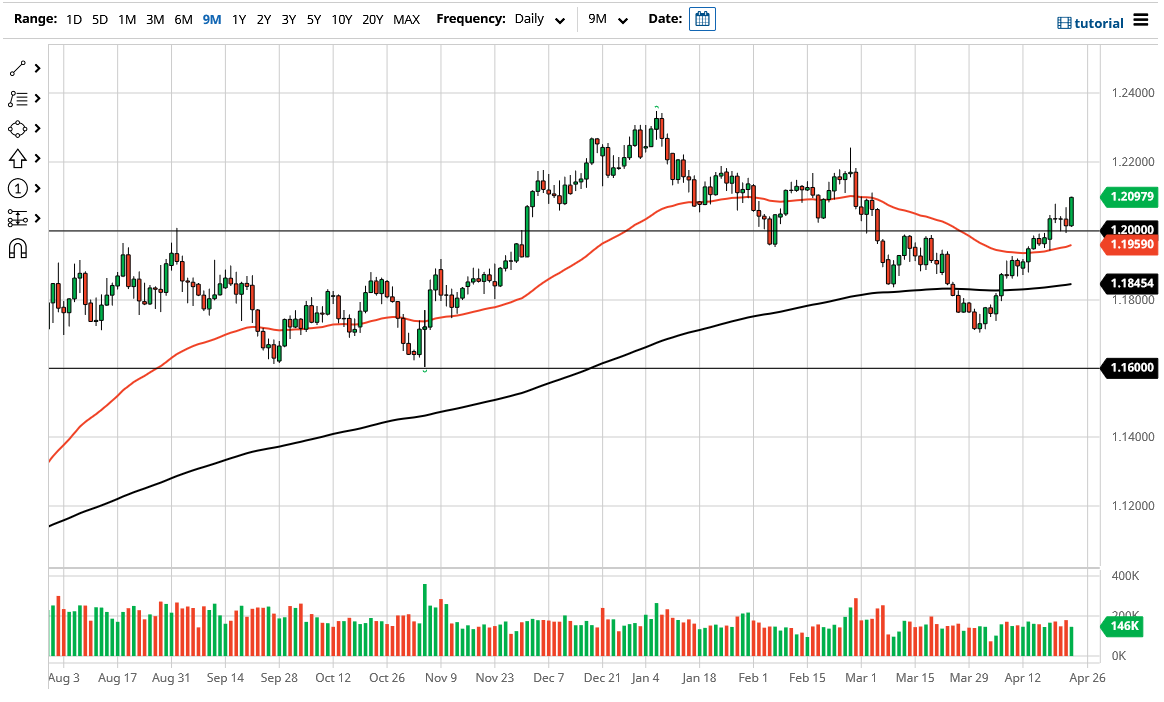Set range to 6M
1164x702 pixels.
[x=183, y=19]
